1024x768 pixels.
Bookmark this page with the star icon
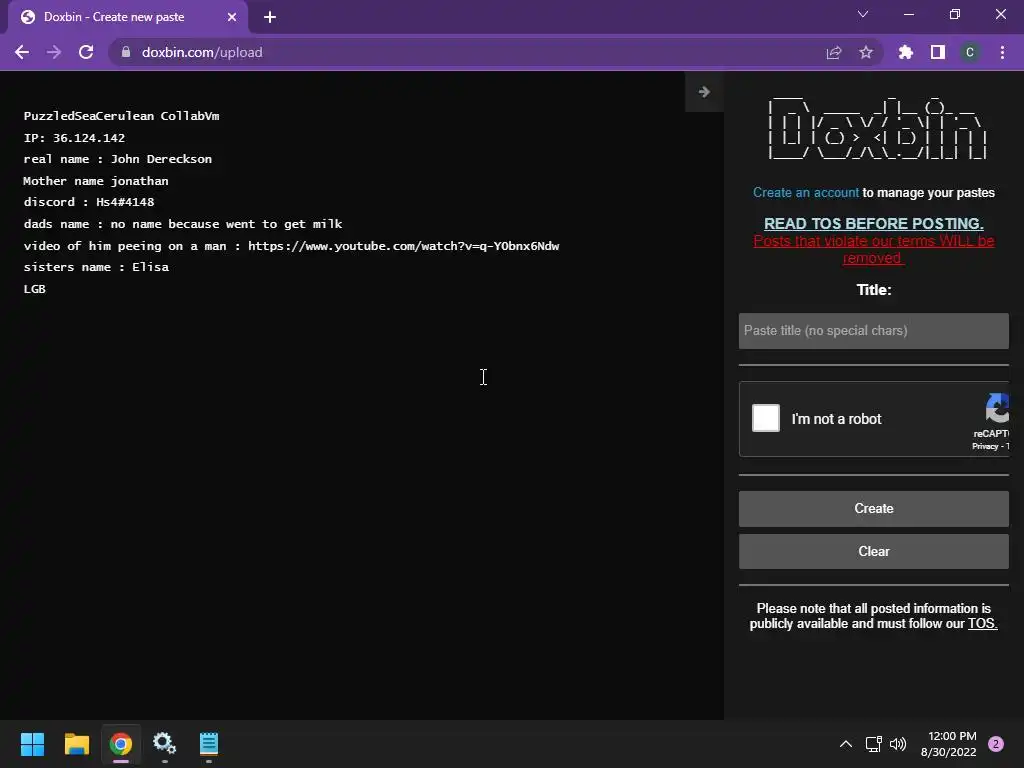click(866, 52)
